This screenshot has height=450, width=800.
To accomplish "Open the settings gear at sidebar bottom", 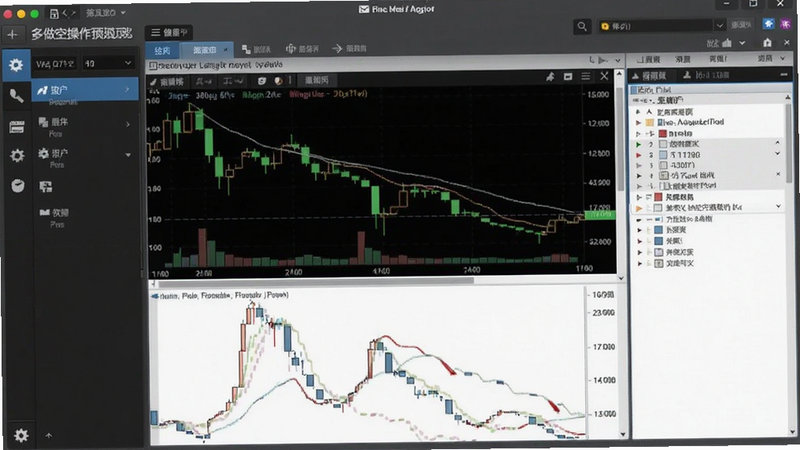I will (x=21, y=435).
